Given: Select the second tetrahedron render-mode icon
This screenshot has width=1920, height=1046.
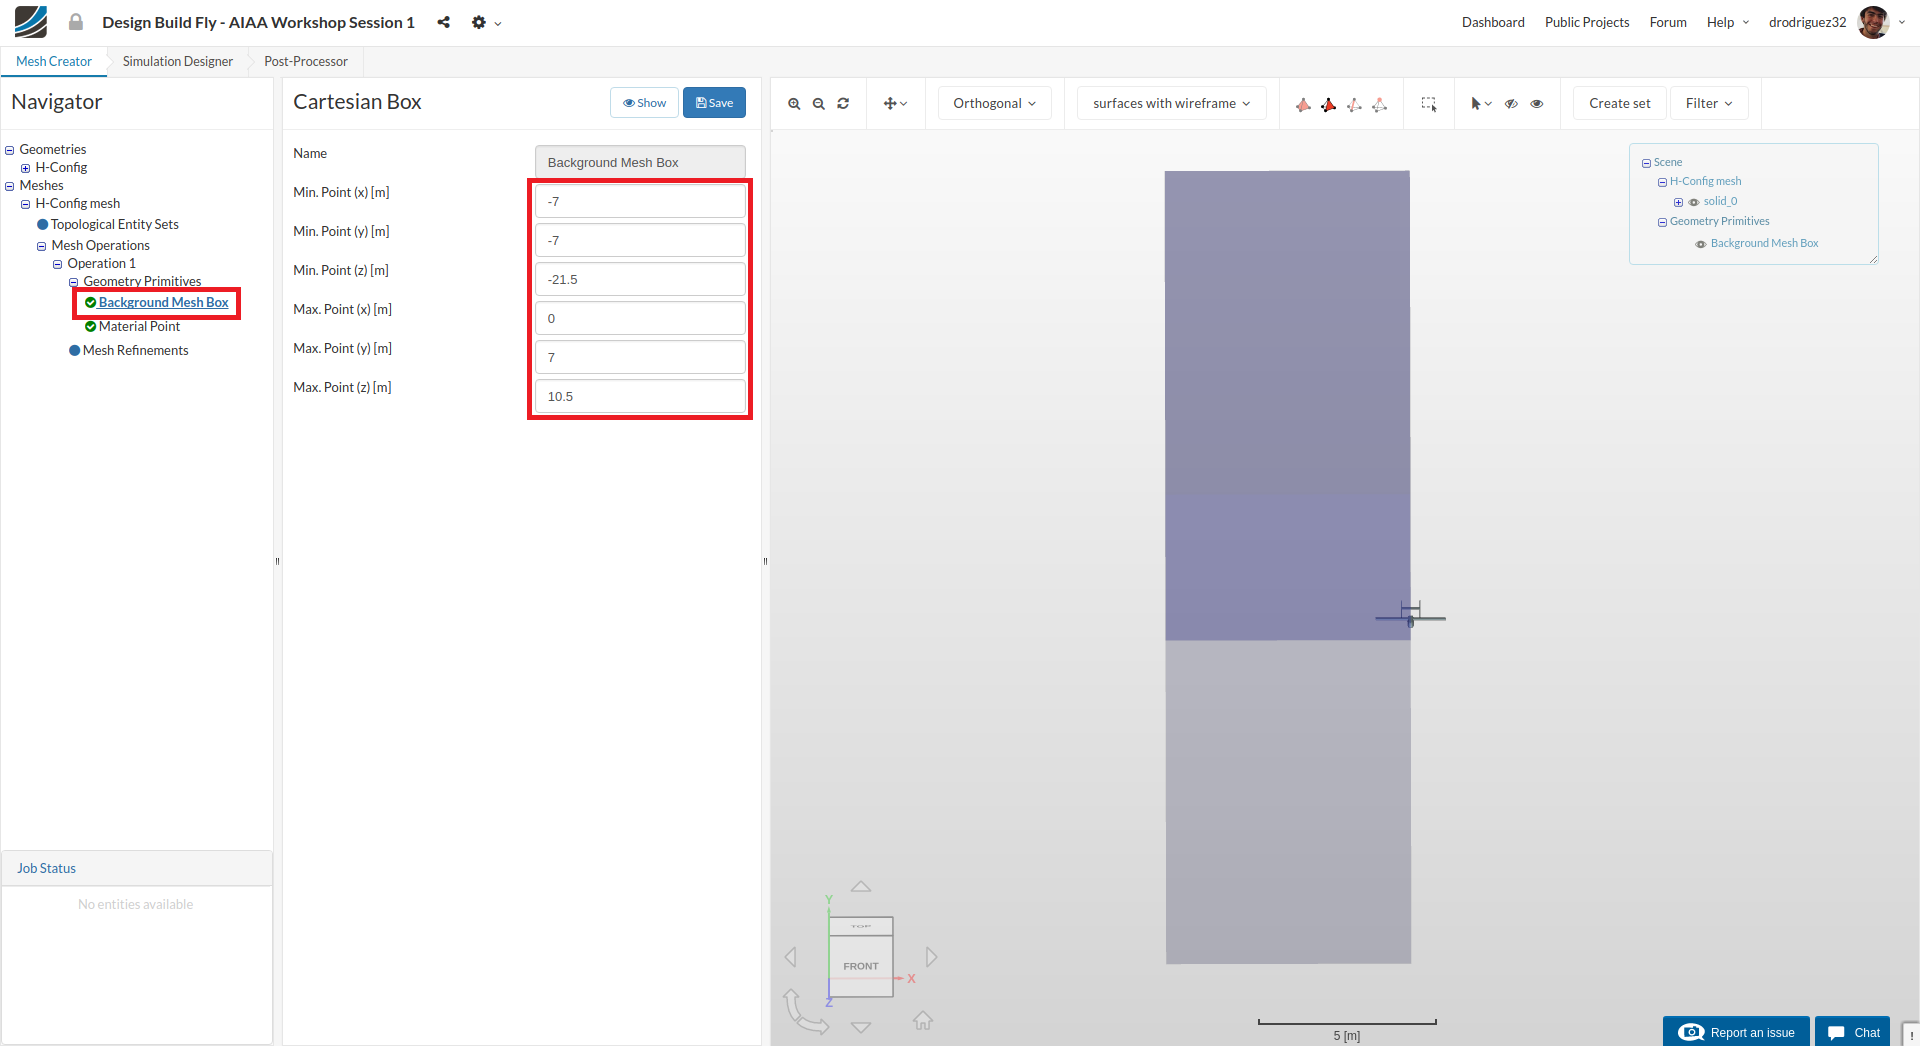Looking at the screenshot, I should coord(1328,104).
